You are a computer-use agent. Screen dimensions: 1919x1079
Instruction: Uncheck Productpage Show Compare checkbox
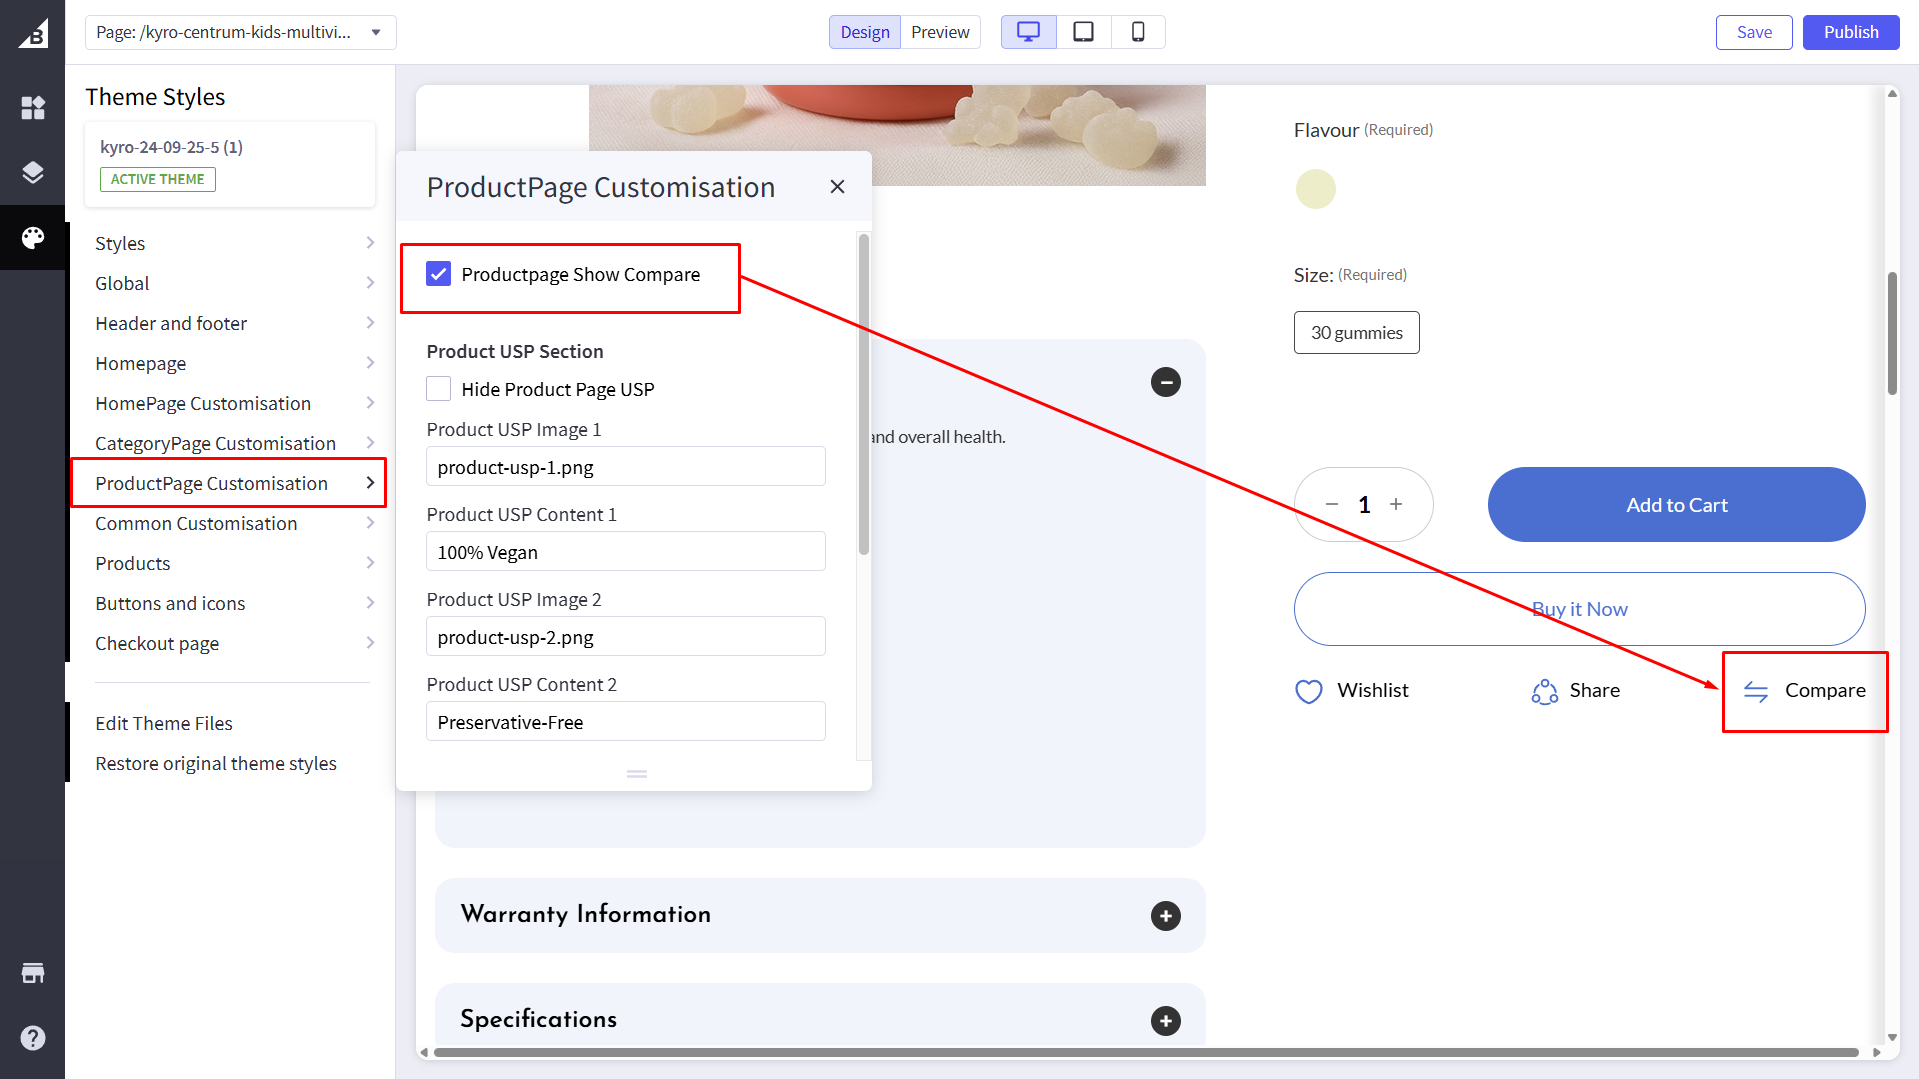(438, 274)
